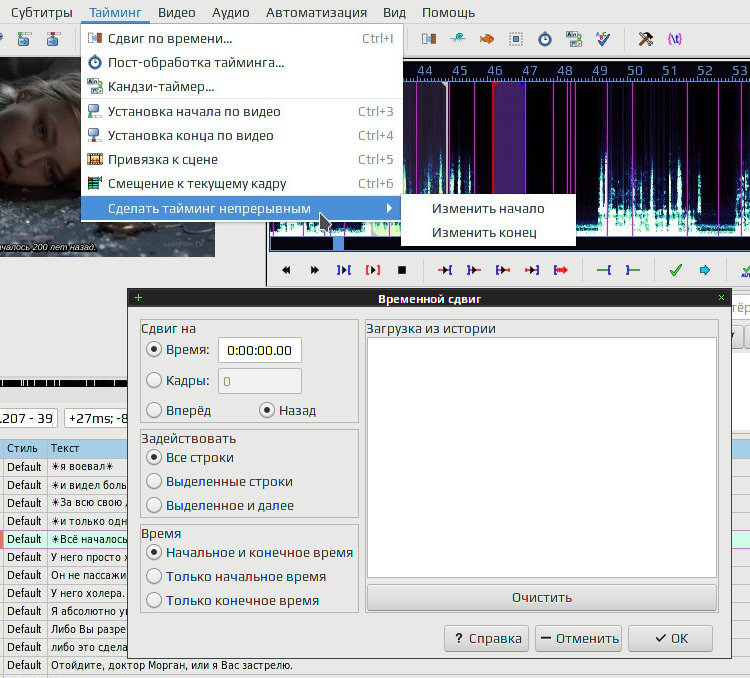Select Выделенные строки radio option
This screenshot has height=678, width=750.
[154, 481]
